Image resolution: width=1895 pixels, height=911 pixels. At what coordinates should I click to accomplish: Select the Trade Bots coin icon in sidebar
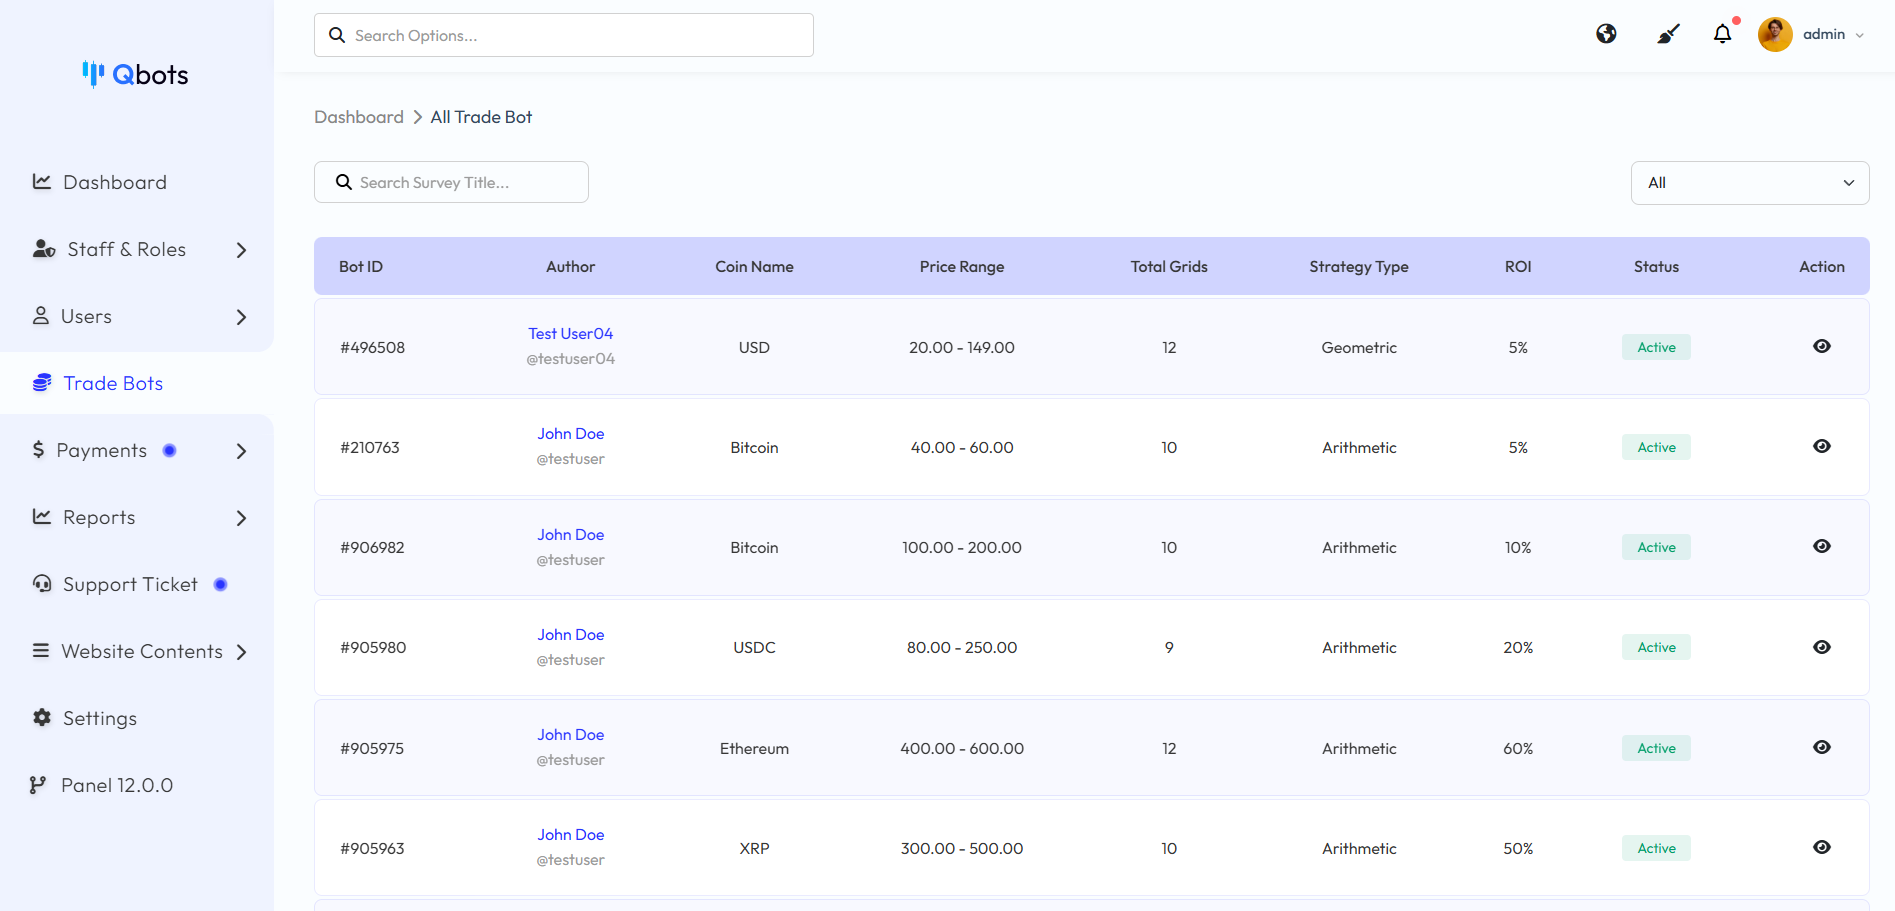pos(41,383)
